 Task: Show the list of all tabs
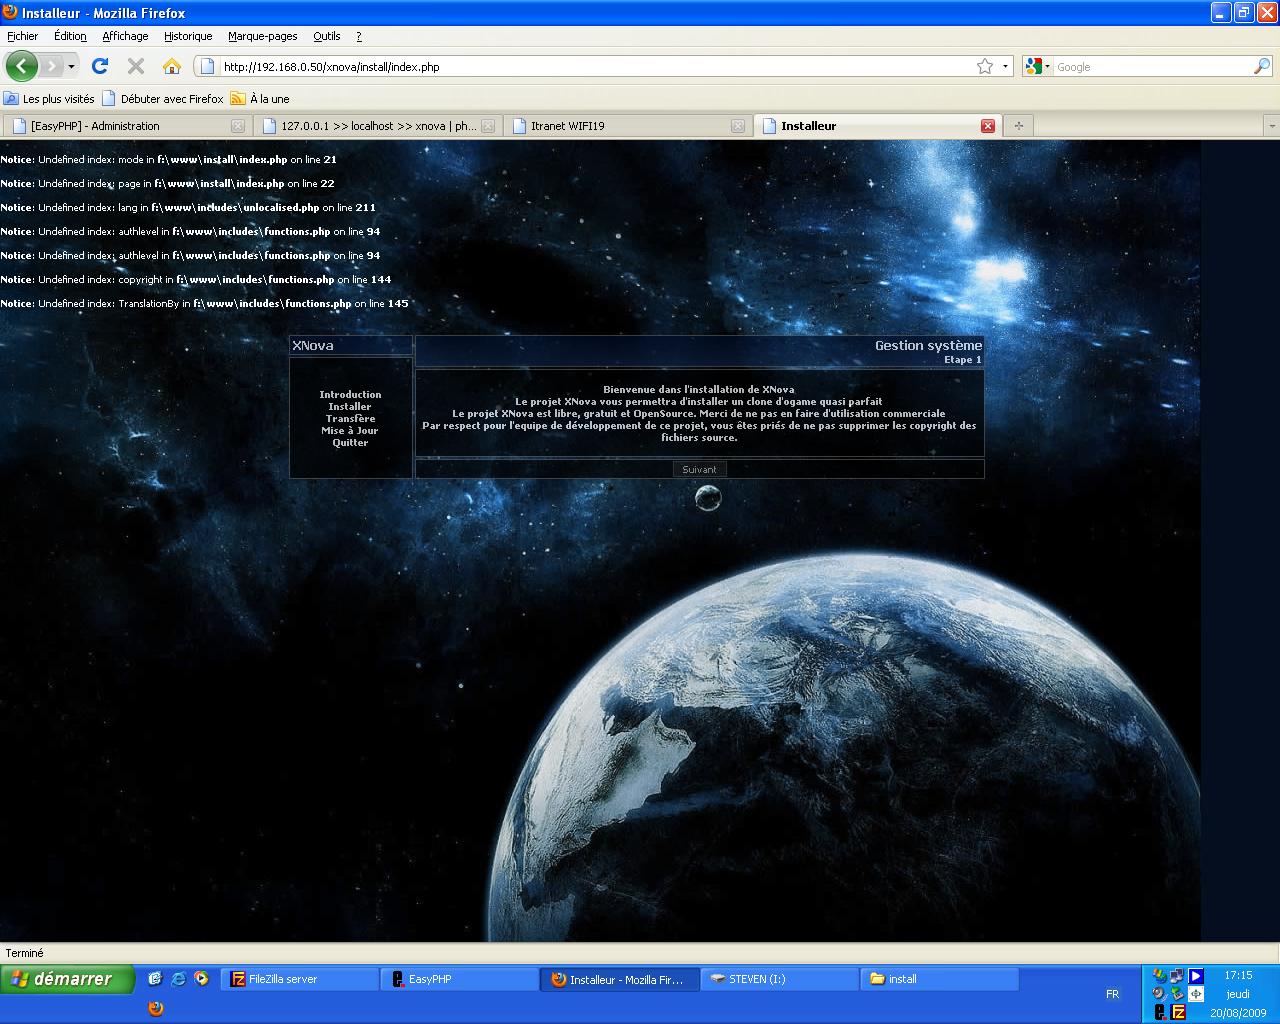[1271, 126]
